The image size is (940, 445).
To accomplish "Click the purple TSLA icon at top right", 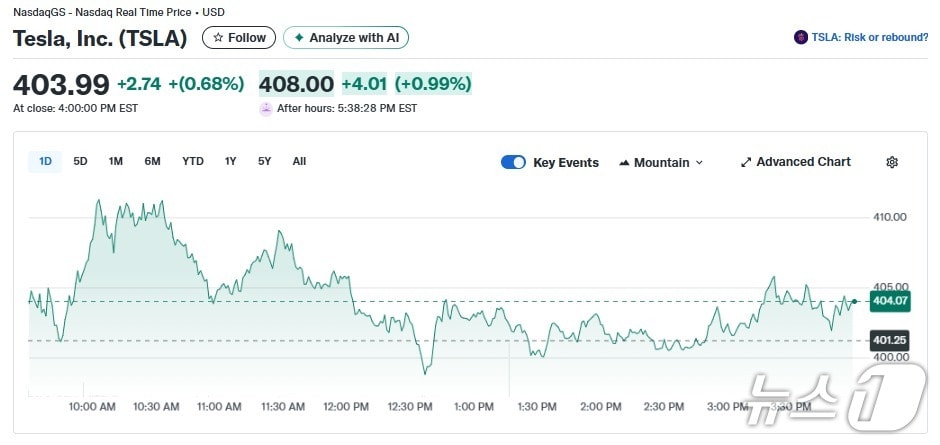I will click(800, 38).
